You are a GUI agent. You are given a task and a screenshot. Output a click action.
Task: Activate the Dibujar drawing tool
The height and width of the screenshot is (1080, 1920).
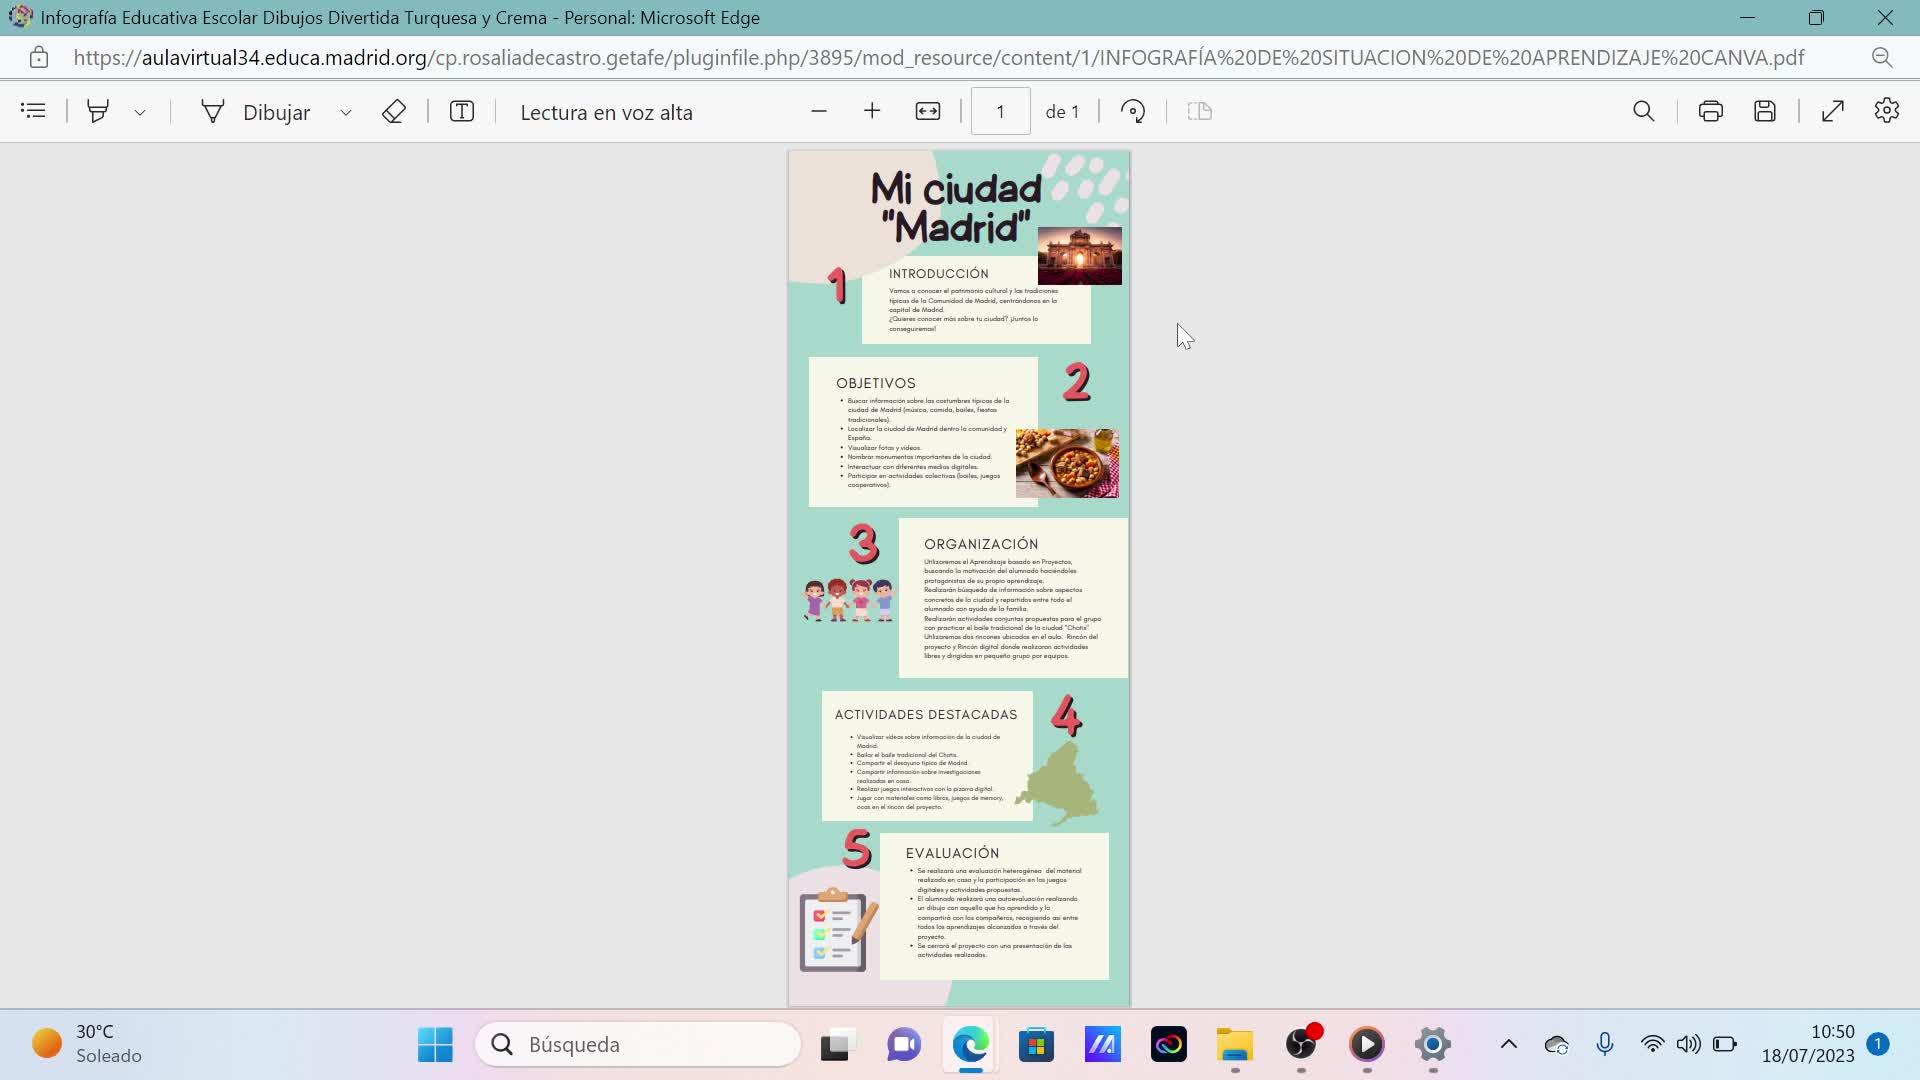(x=257, y=111)
